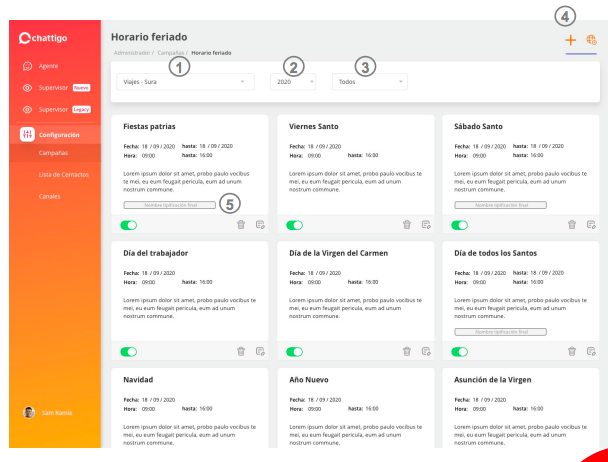
Task: Click the Chattigo logo
Action: (x=50, y=38)
